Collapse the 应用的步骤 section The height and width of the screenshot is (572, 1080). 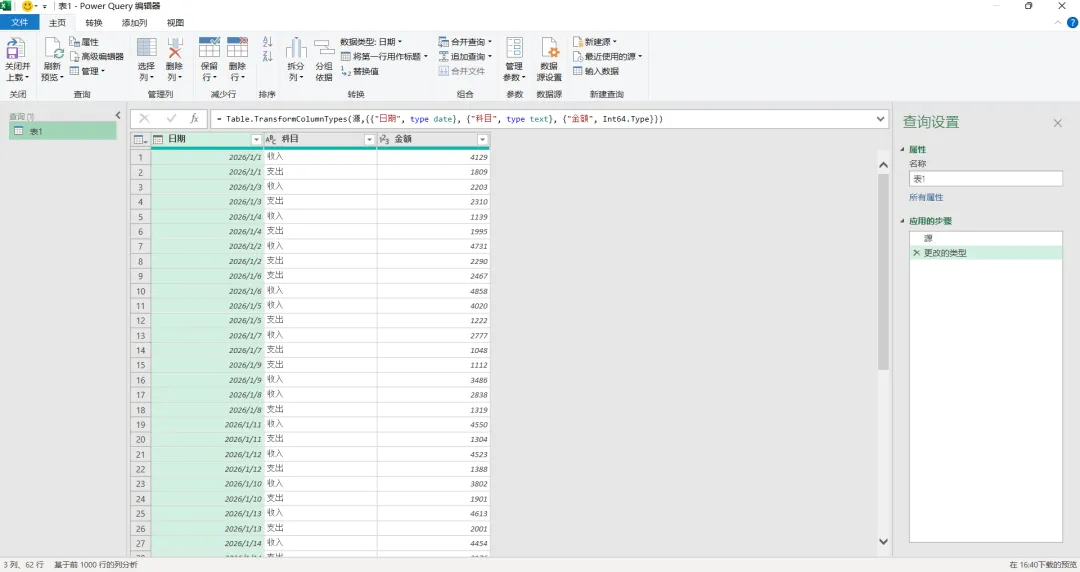click(x=902, y=221)
